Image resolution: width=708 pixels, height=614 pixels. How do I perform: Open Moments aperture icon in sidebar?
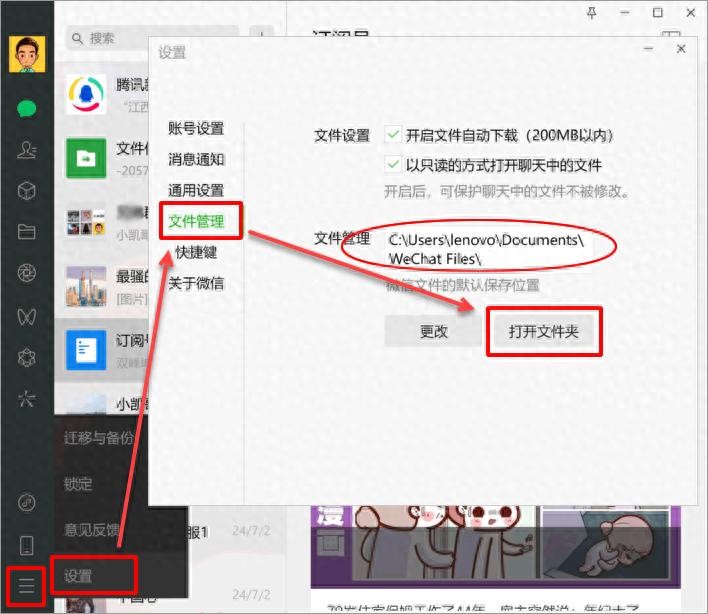click(x=27, y=274)
